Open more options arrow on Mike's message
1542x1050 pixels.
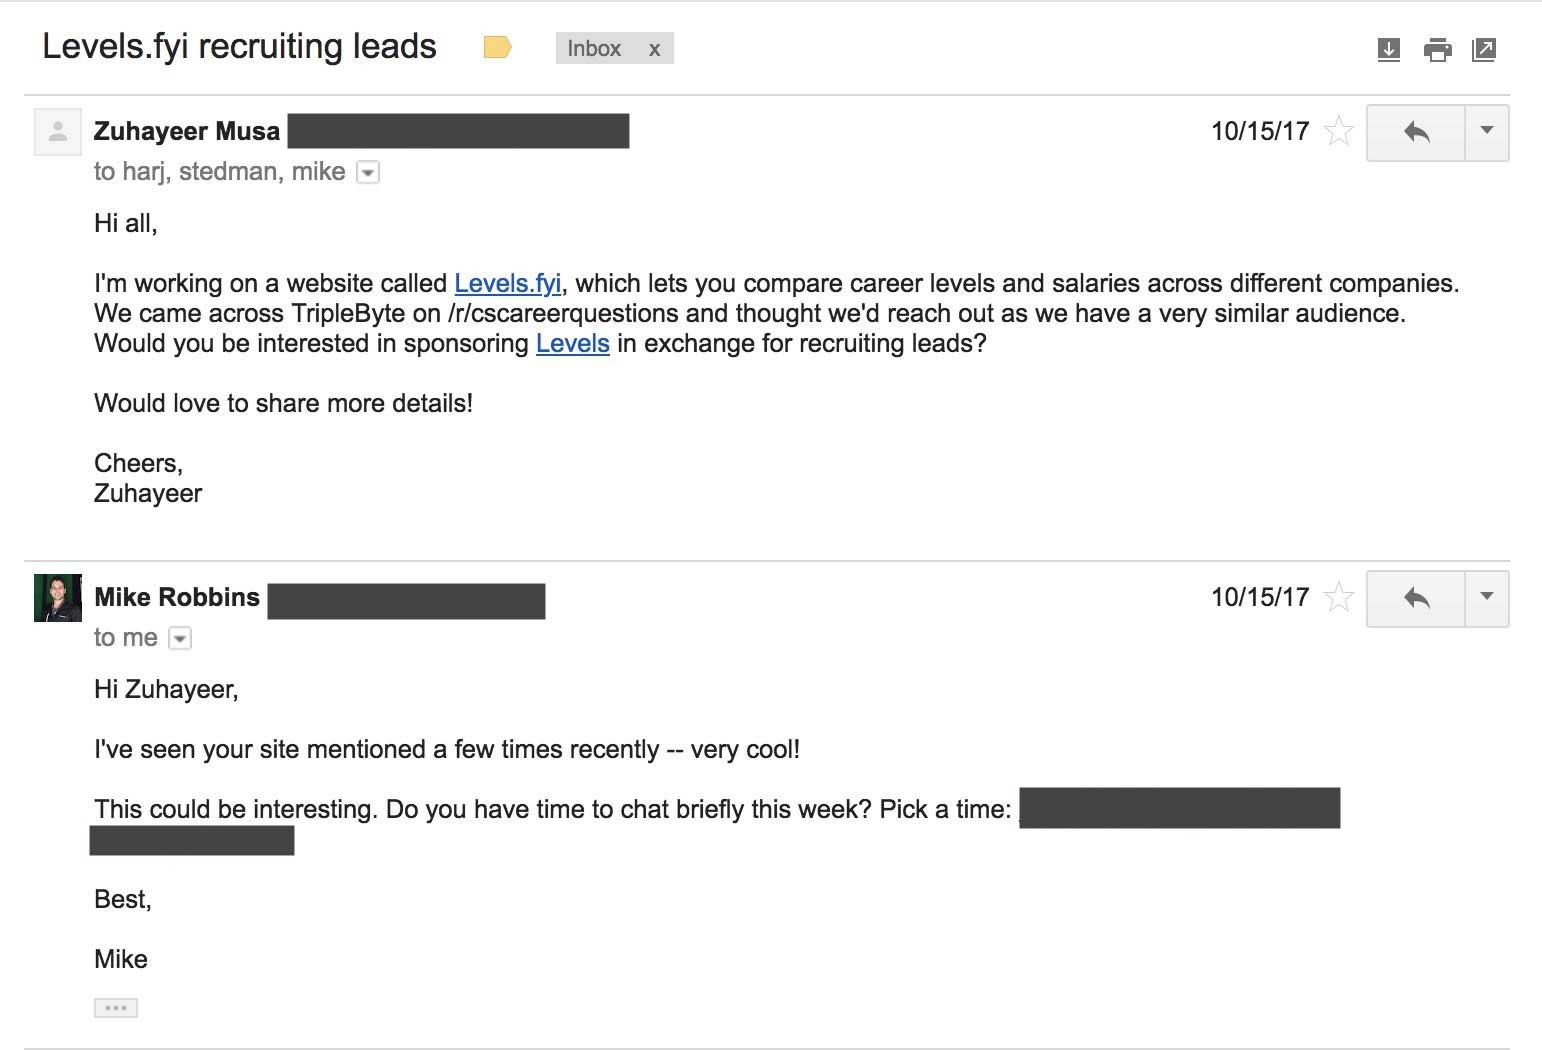pyautogui.click(x=1487, y=598)
